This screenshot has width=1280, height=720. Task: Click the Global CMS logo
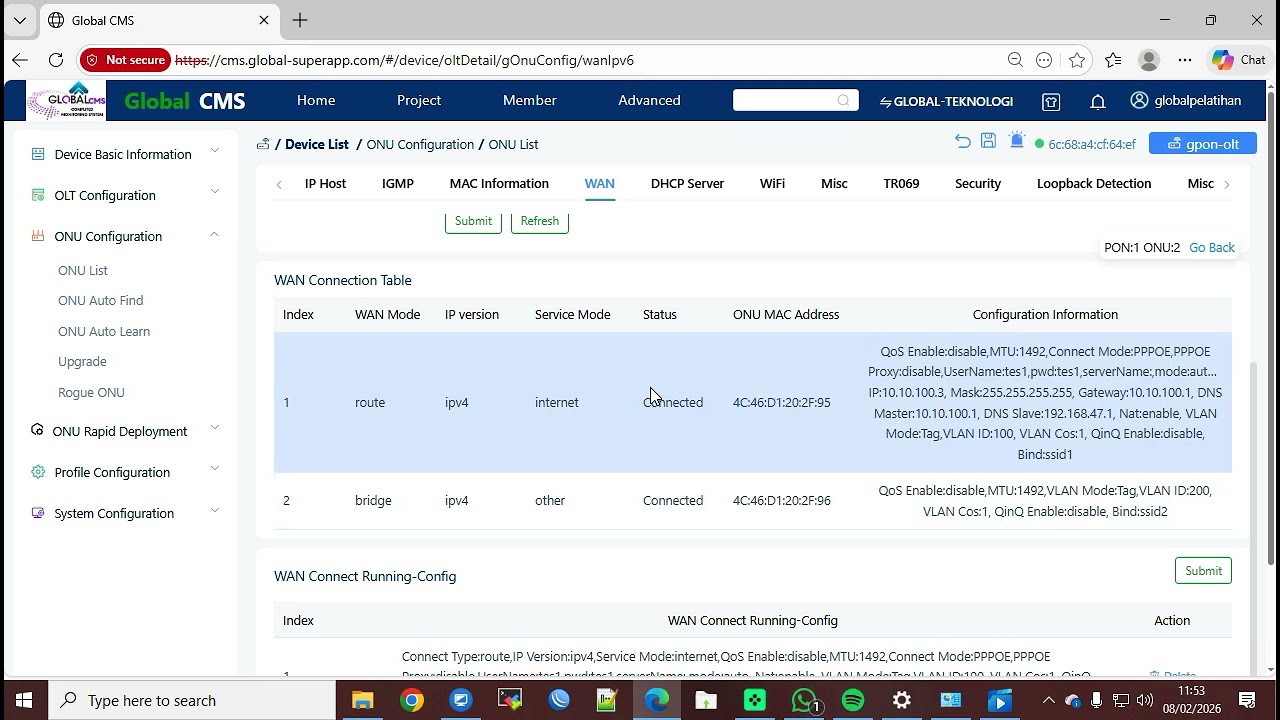tap(66, 100)
